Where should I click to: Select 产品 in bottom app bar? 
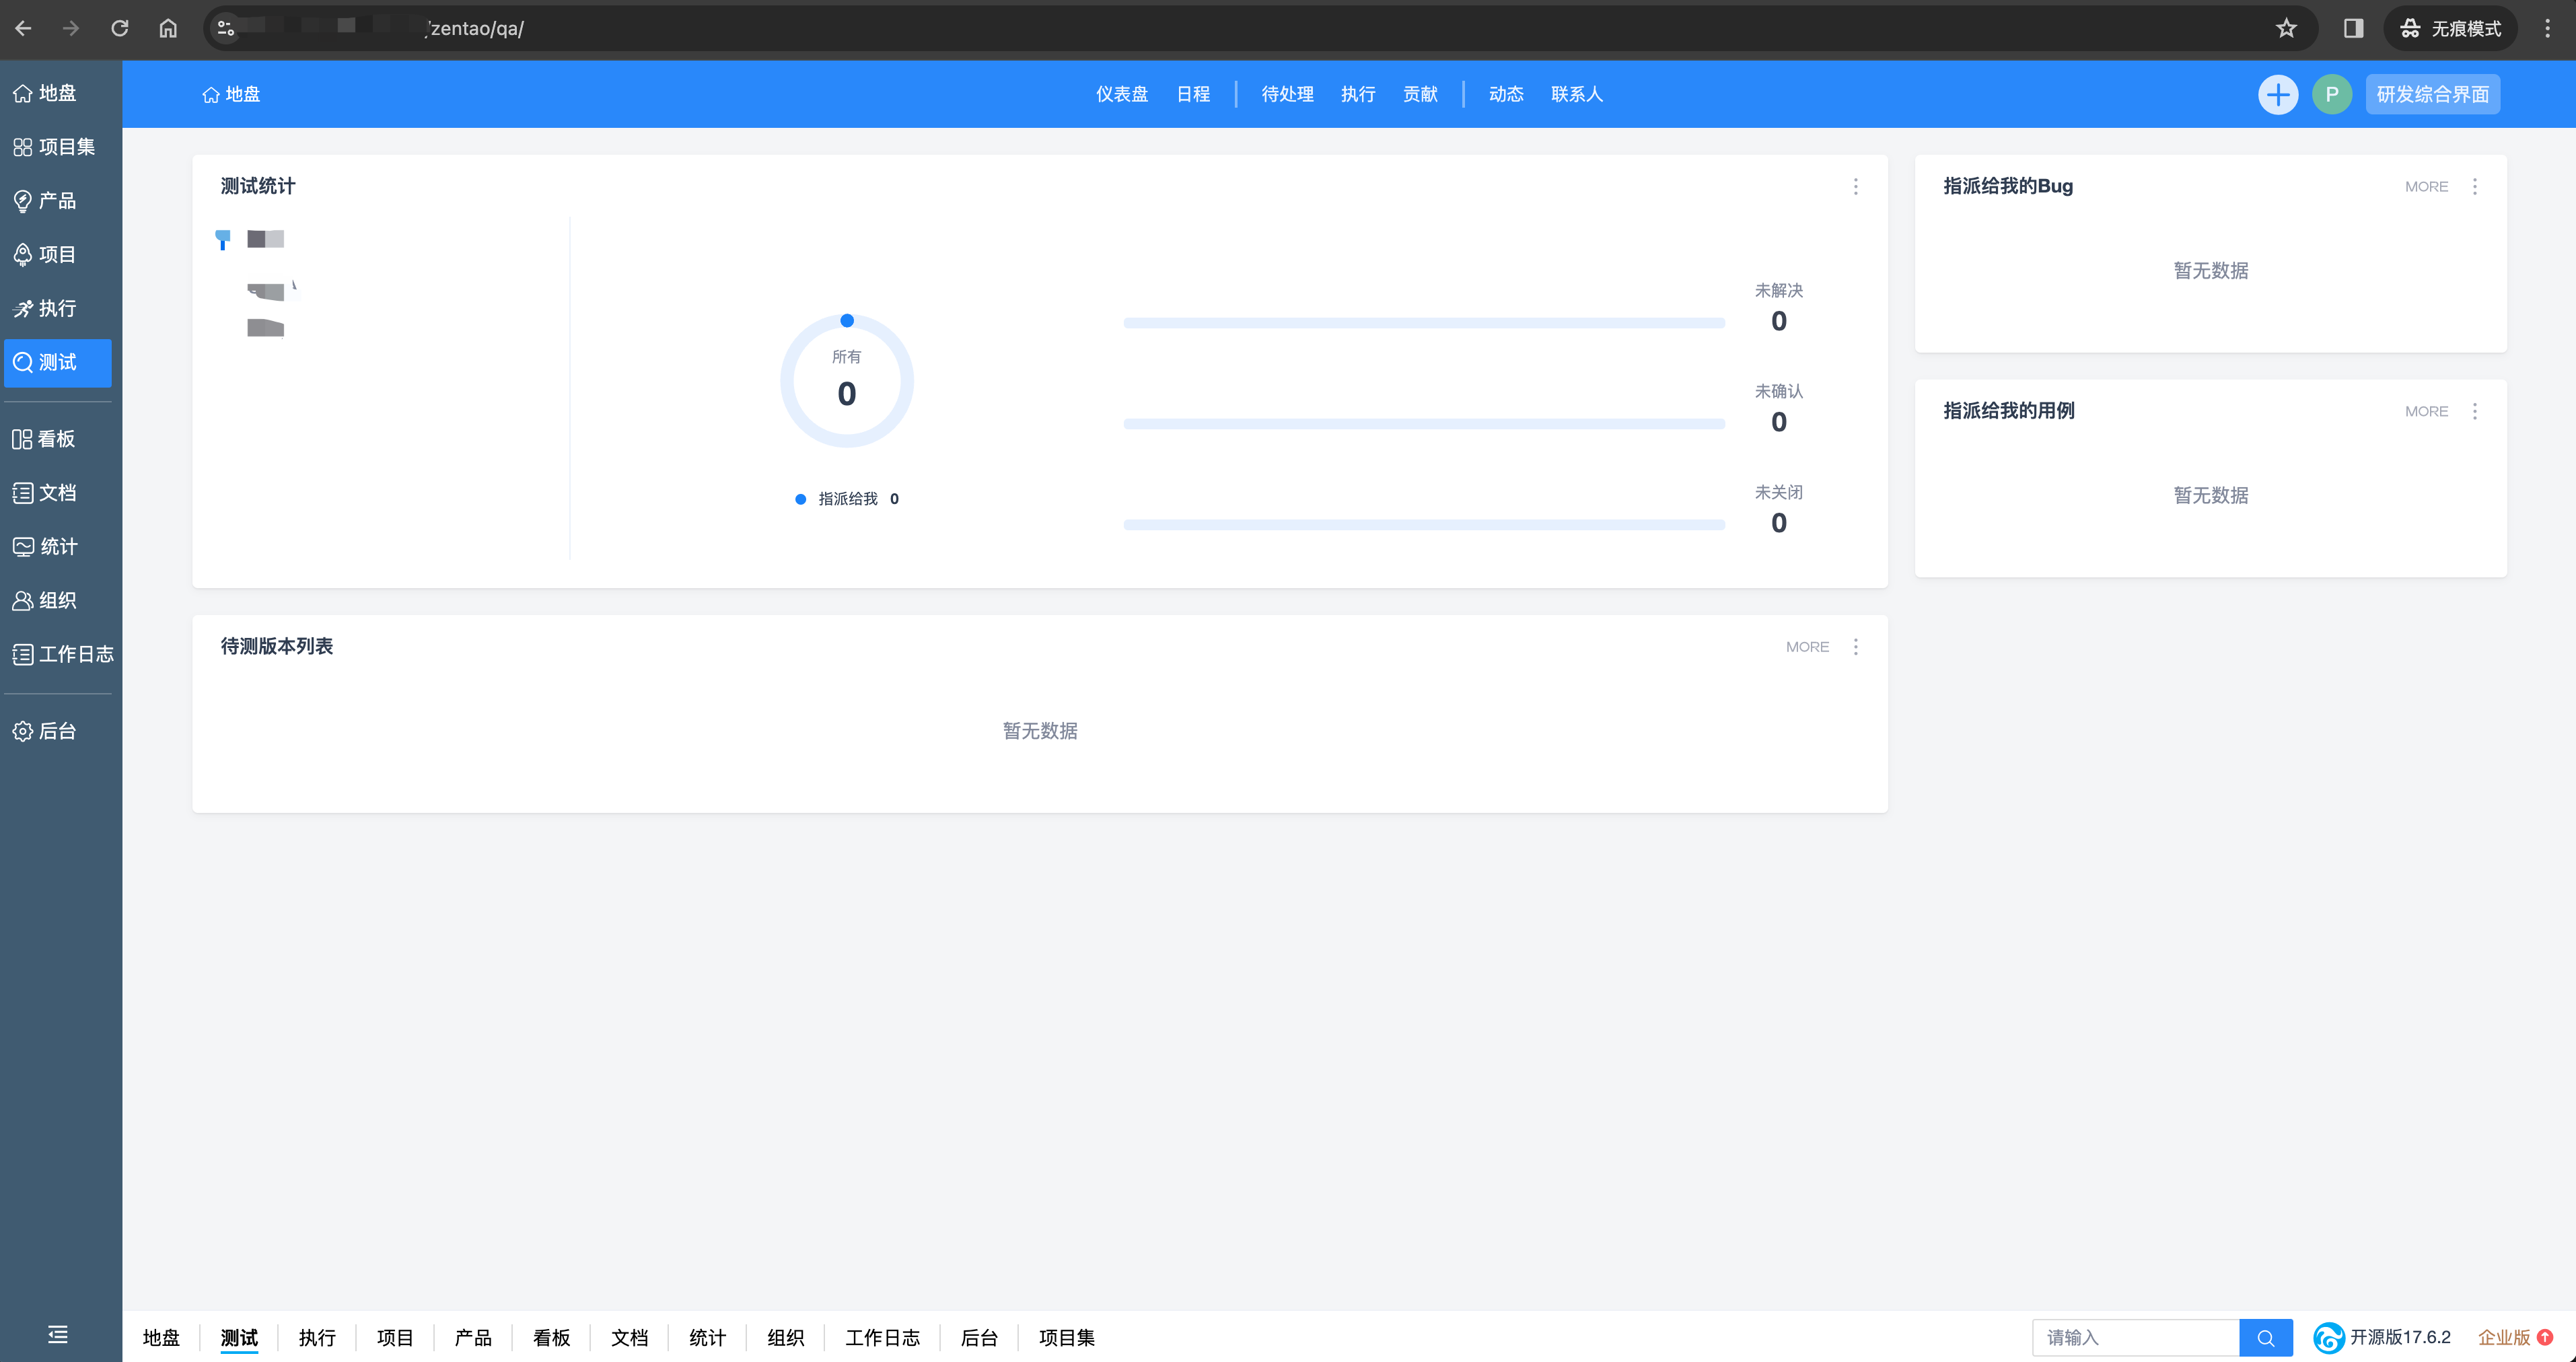(x=473, y=1337)
